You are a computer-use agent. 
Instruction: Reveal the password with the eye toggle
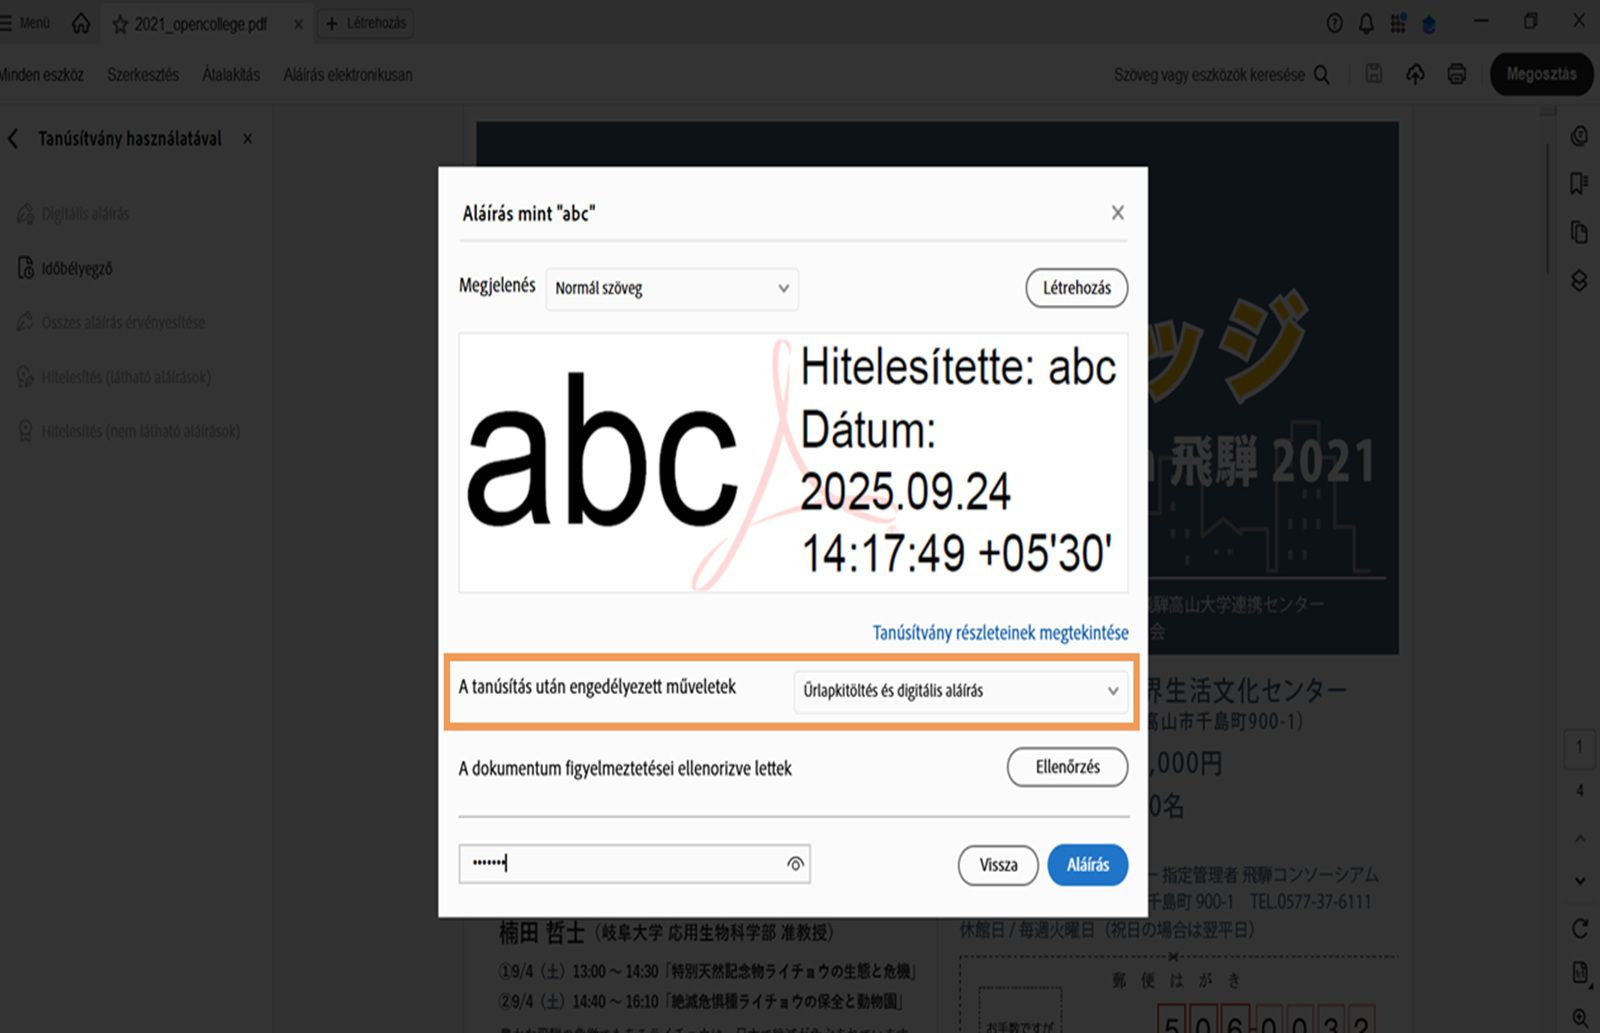(x=794, y=864)
